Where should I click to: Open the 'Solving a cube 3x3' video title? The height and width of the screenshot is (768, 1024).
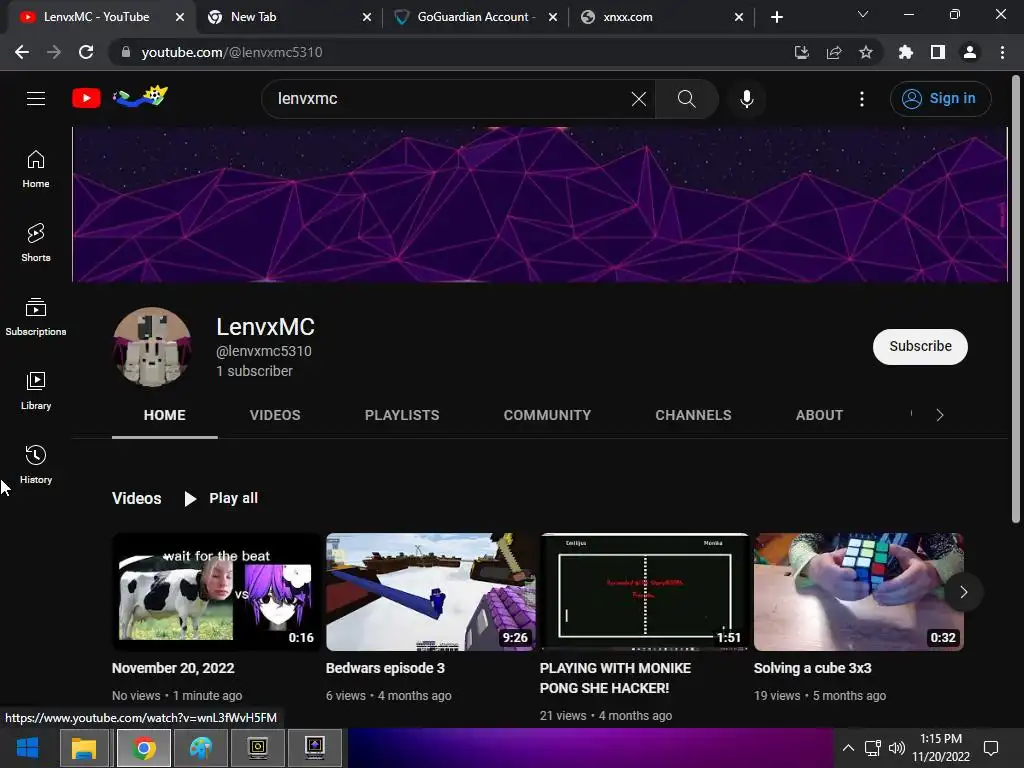[812, 668]
